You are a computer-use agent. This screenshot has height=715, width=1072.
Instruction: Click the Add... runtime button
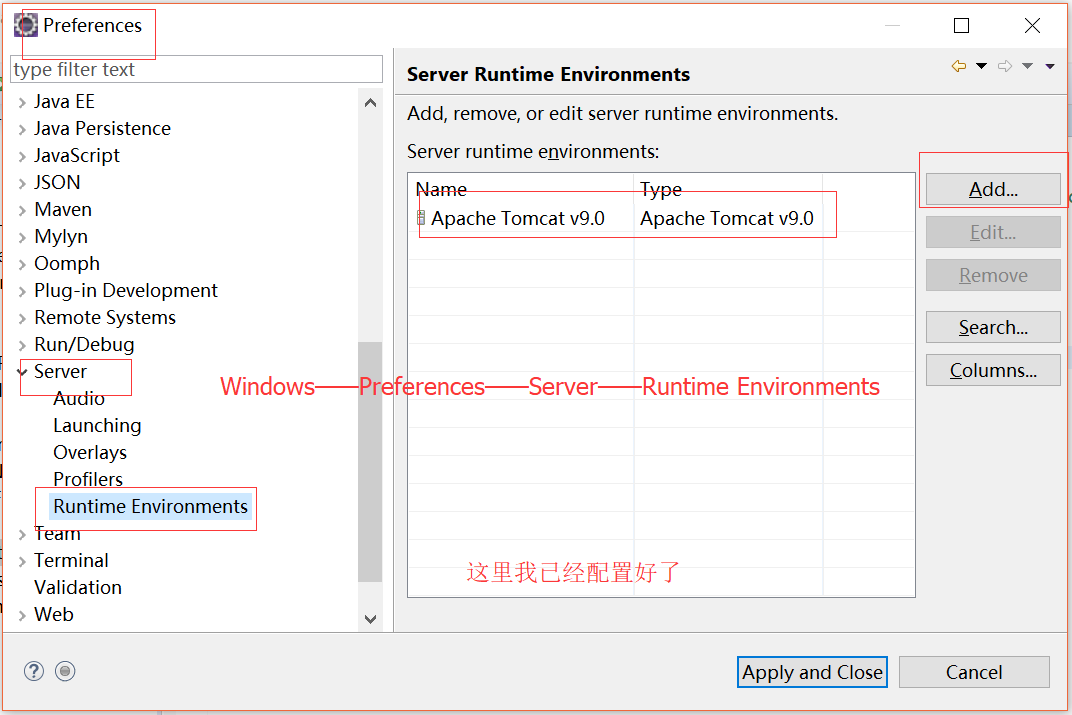point(993,189)
